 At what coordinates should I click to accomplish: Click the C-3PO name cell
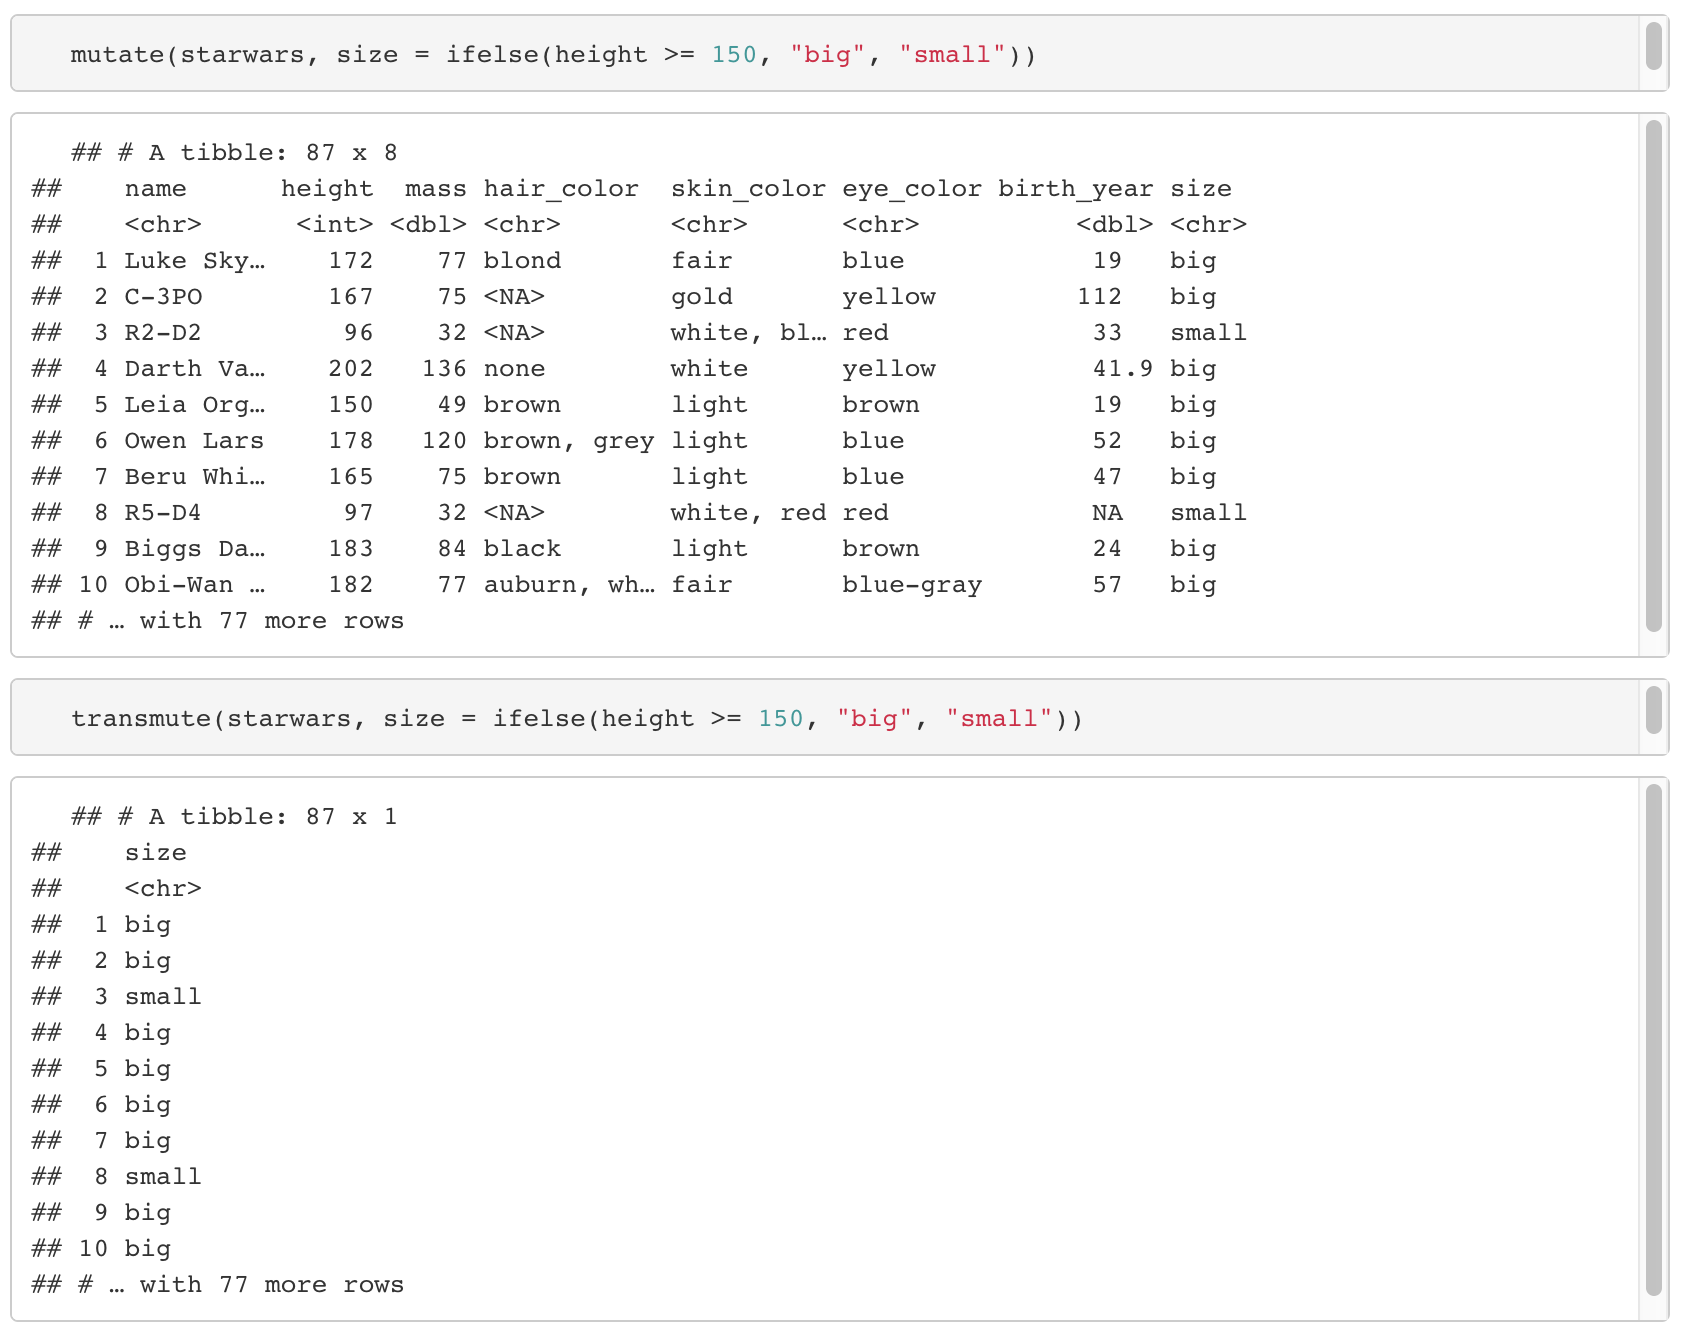click(163, 296)
